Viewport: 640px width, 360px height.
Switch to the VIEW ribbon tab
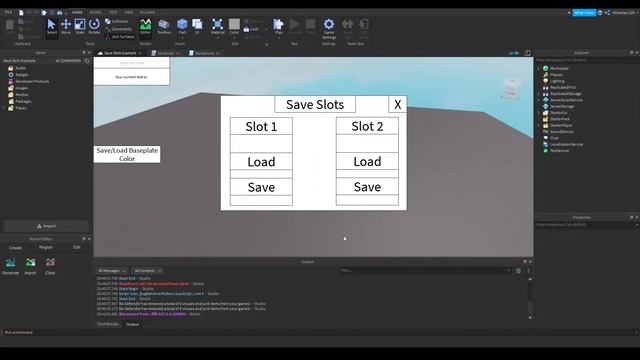tap(129, 12)
